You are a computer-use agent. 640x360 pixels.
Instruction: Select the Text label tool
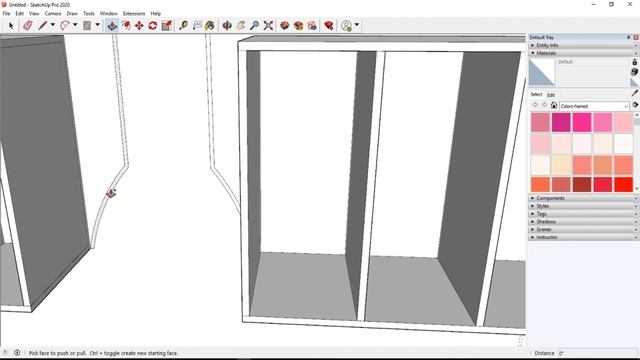click(197, 26)
